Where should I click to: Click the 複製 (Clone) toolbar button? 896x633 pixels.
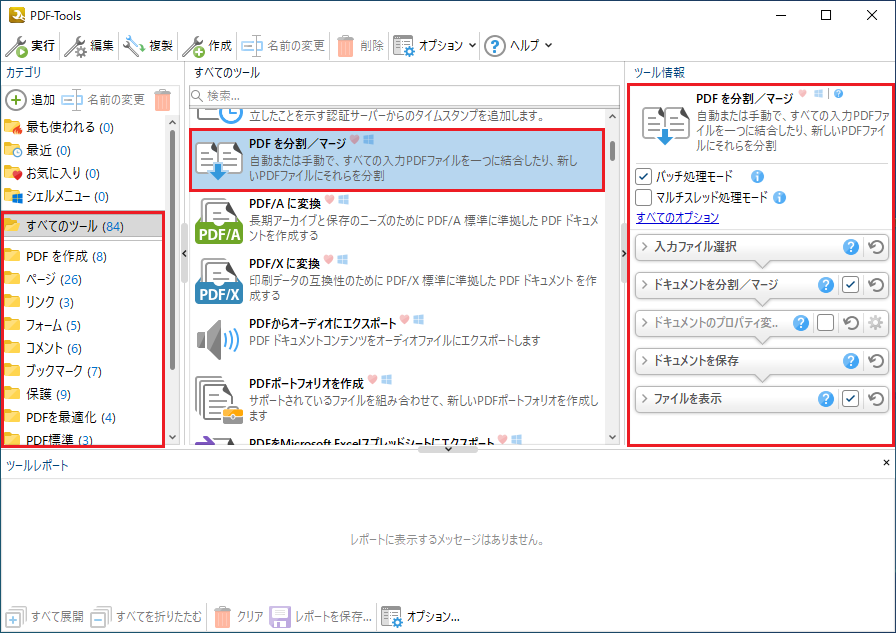tap(149, 46)
